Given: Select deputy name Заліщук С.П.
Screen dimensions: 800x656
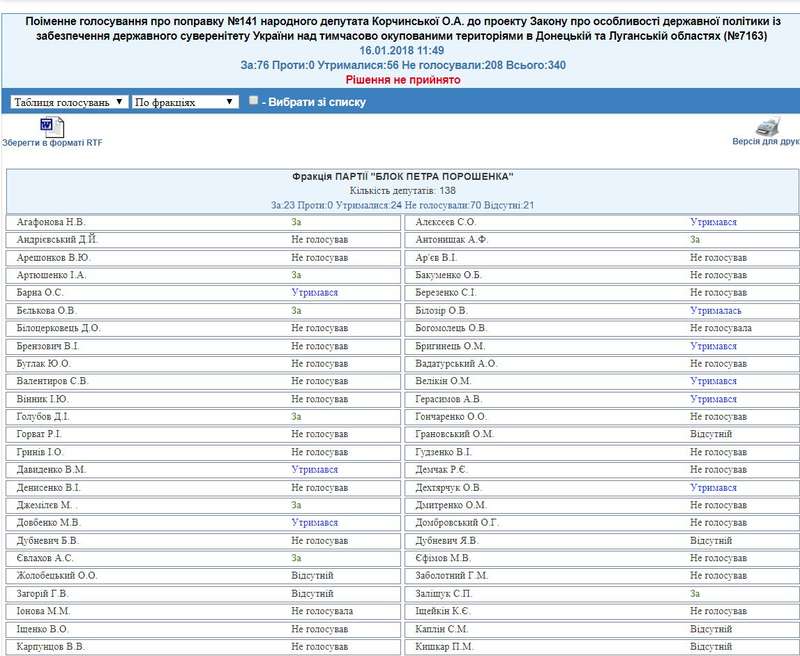Looking at the screenshot, I should tap(444, 594).
